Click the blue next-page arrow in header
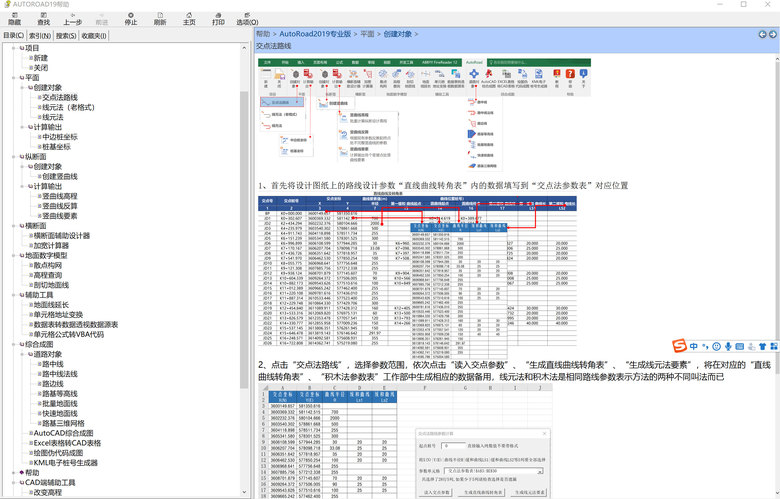The width and height of the screenshot is (780, 499). pyautogui.click(x=770, y=34)
